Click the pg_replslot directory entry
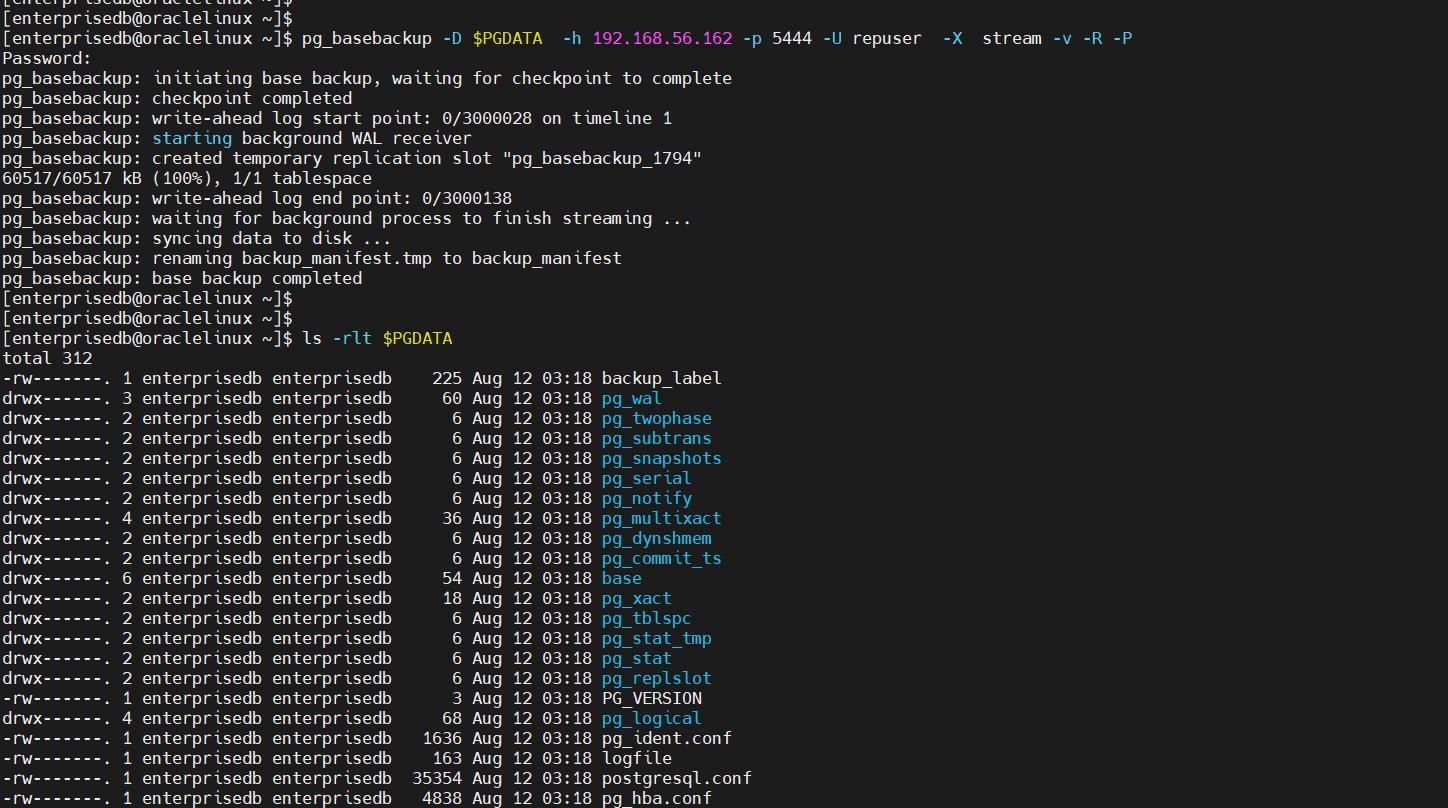Screen dimensions: 1448x808 tap(655, 678)
